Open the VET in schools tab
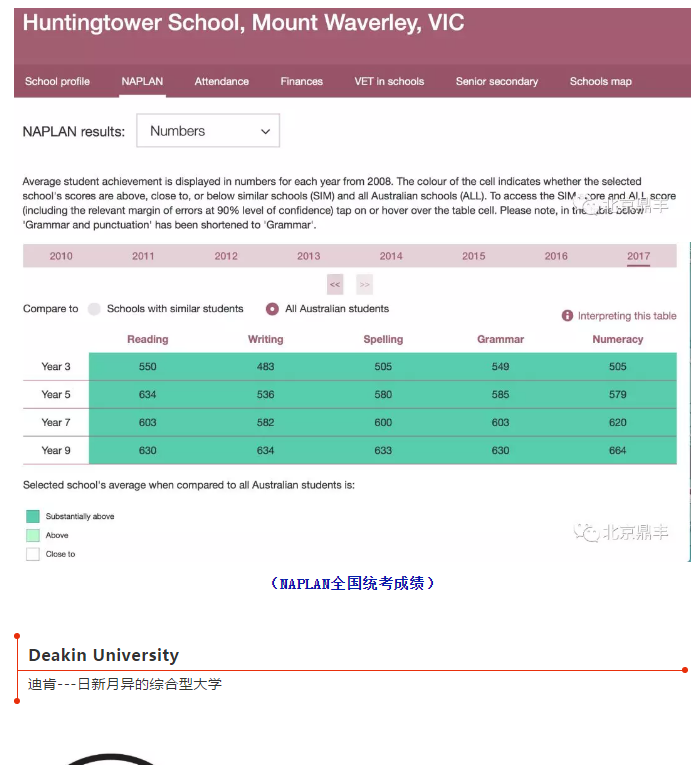This screenshot has height=765, width=700. [x=389, y=82]
